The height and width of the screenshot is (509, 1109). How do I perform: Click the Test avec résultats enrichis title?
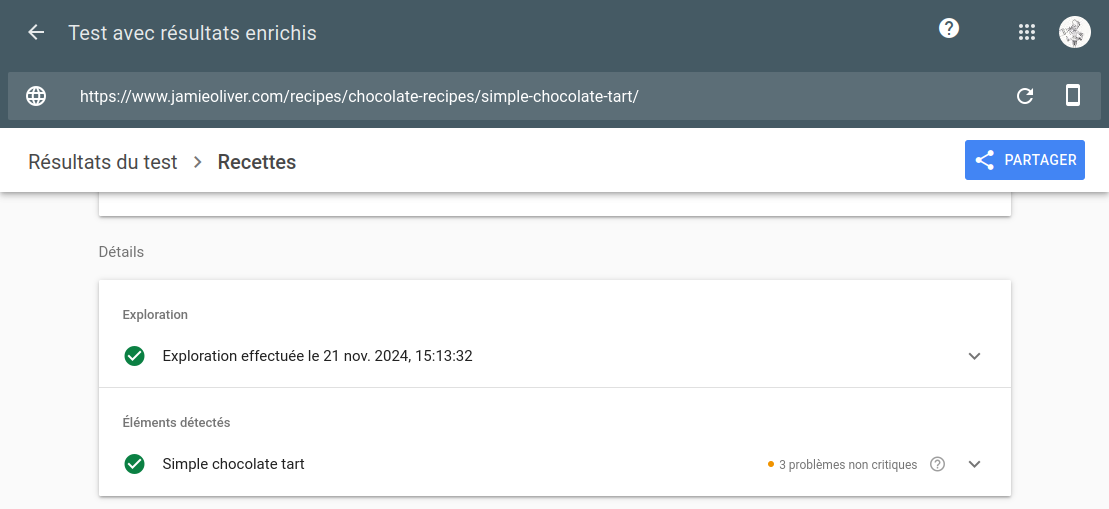(x=192, y=33)
